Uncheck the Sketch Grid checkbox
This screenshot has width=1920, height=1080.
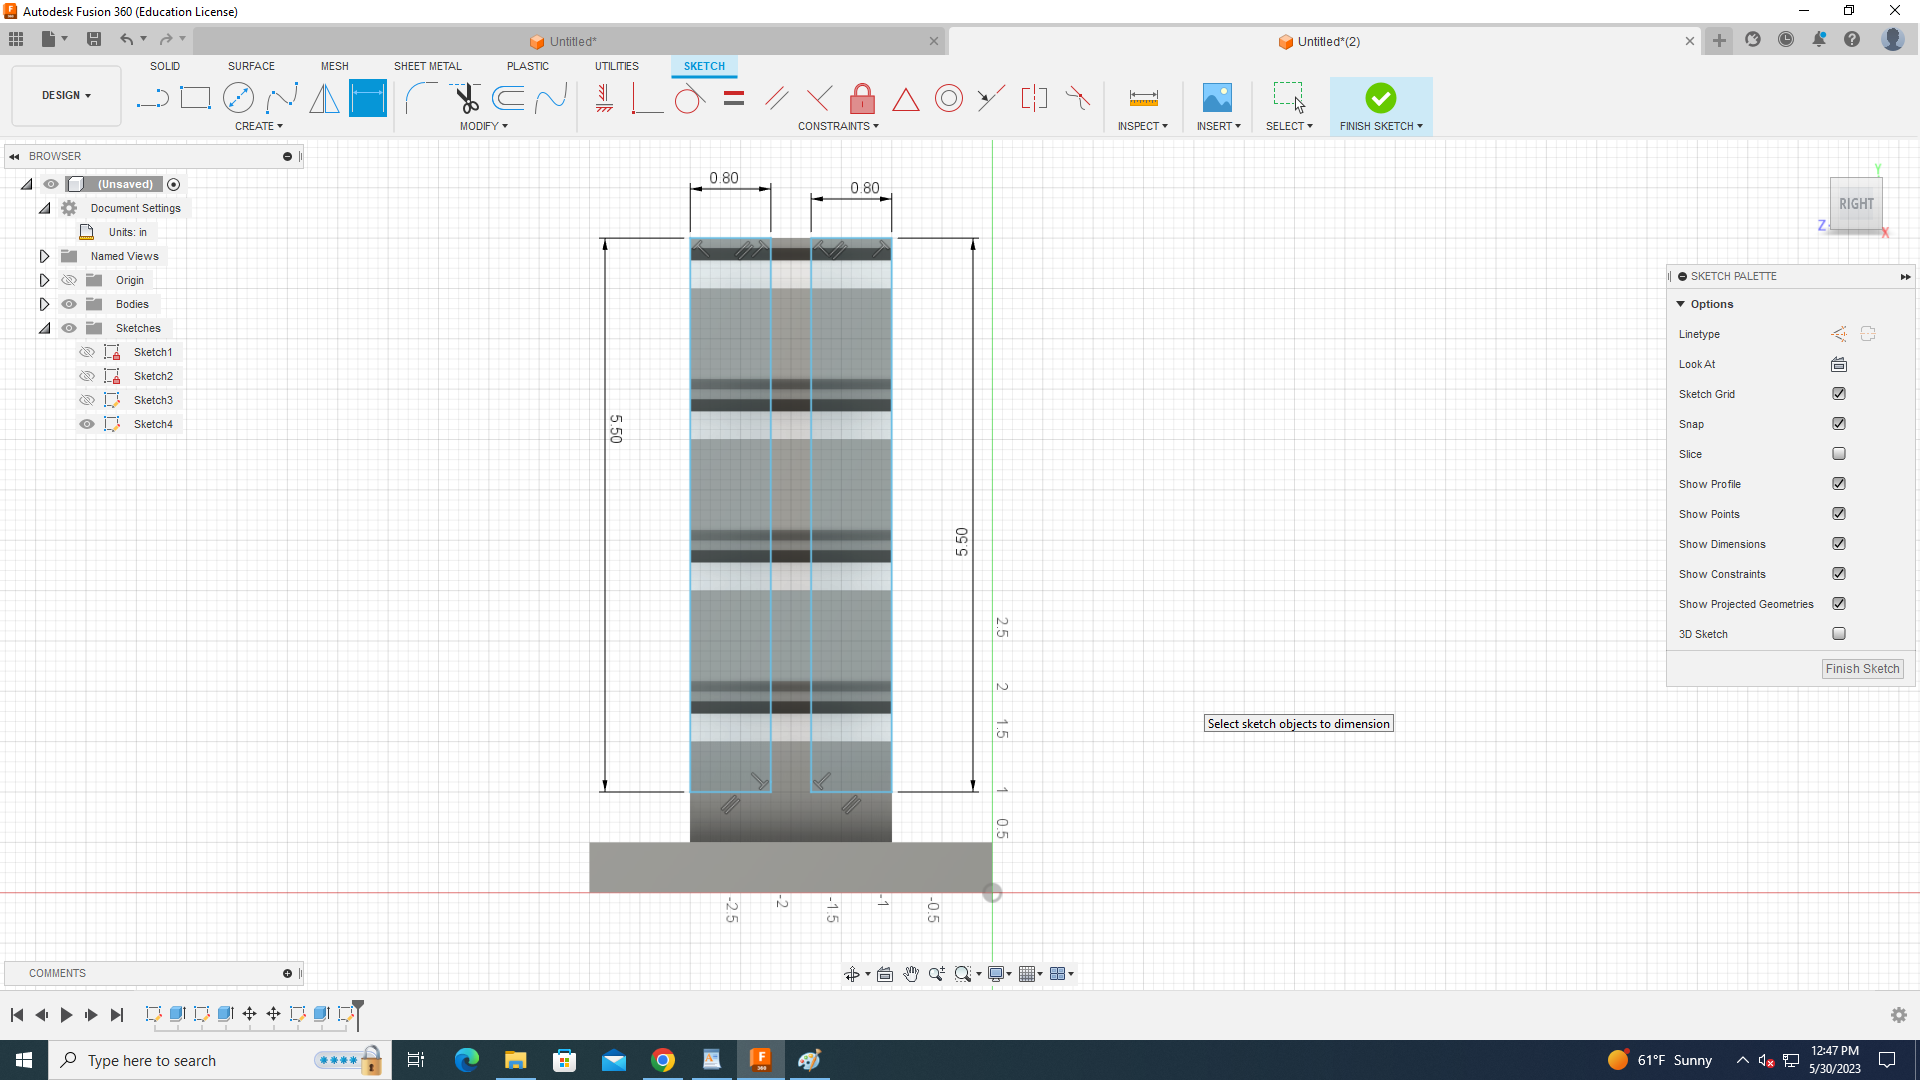click(x=1838, y=394)
